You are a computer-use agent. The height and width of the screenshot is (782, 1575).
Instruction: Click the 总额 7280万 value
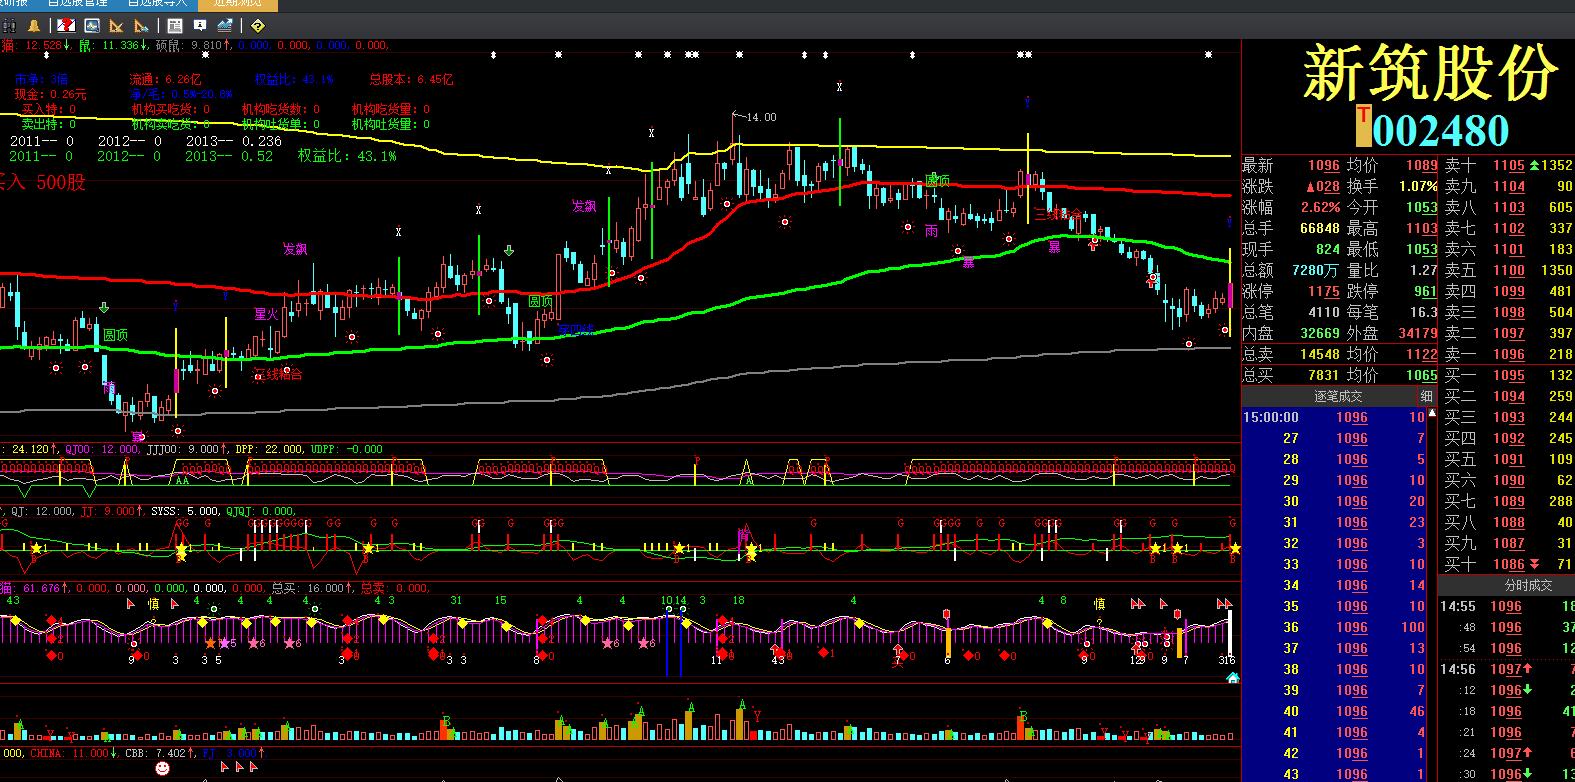pos(1315,270)
